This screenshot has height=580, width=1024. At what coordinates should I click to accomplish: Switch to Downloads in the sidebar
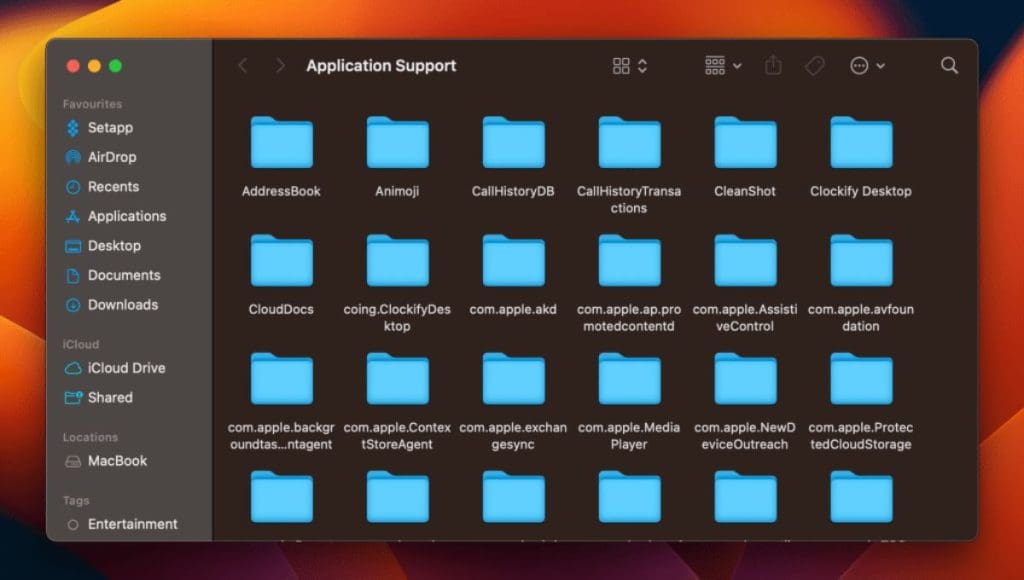pyautogui.click(x=112, y=305)
